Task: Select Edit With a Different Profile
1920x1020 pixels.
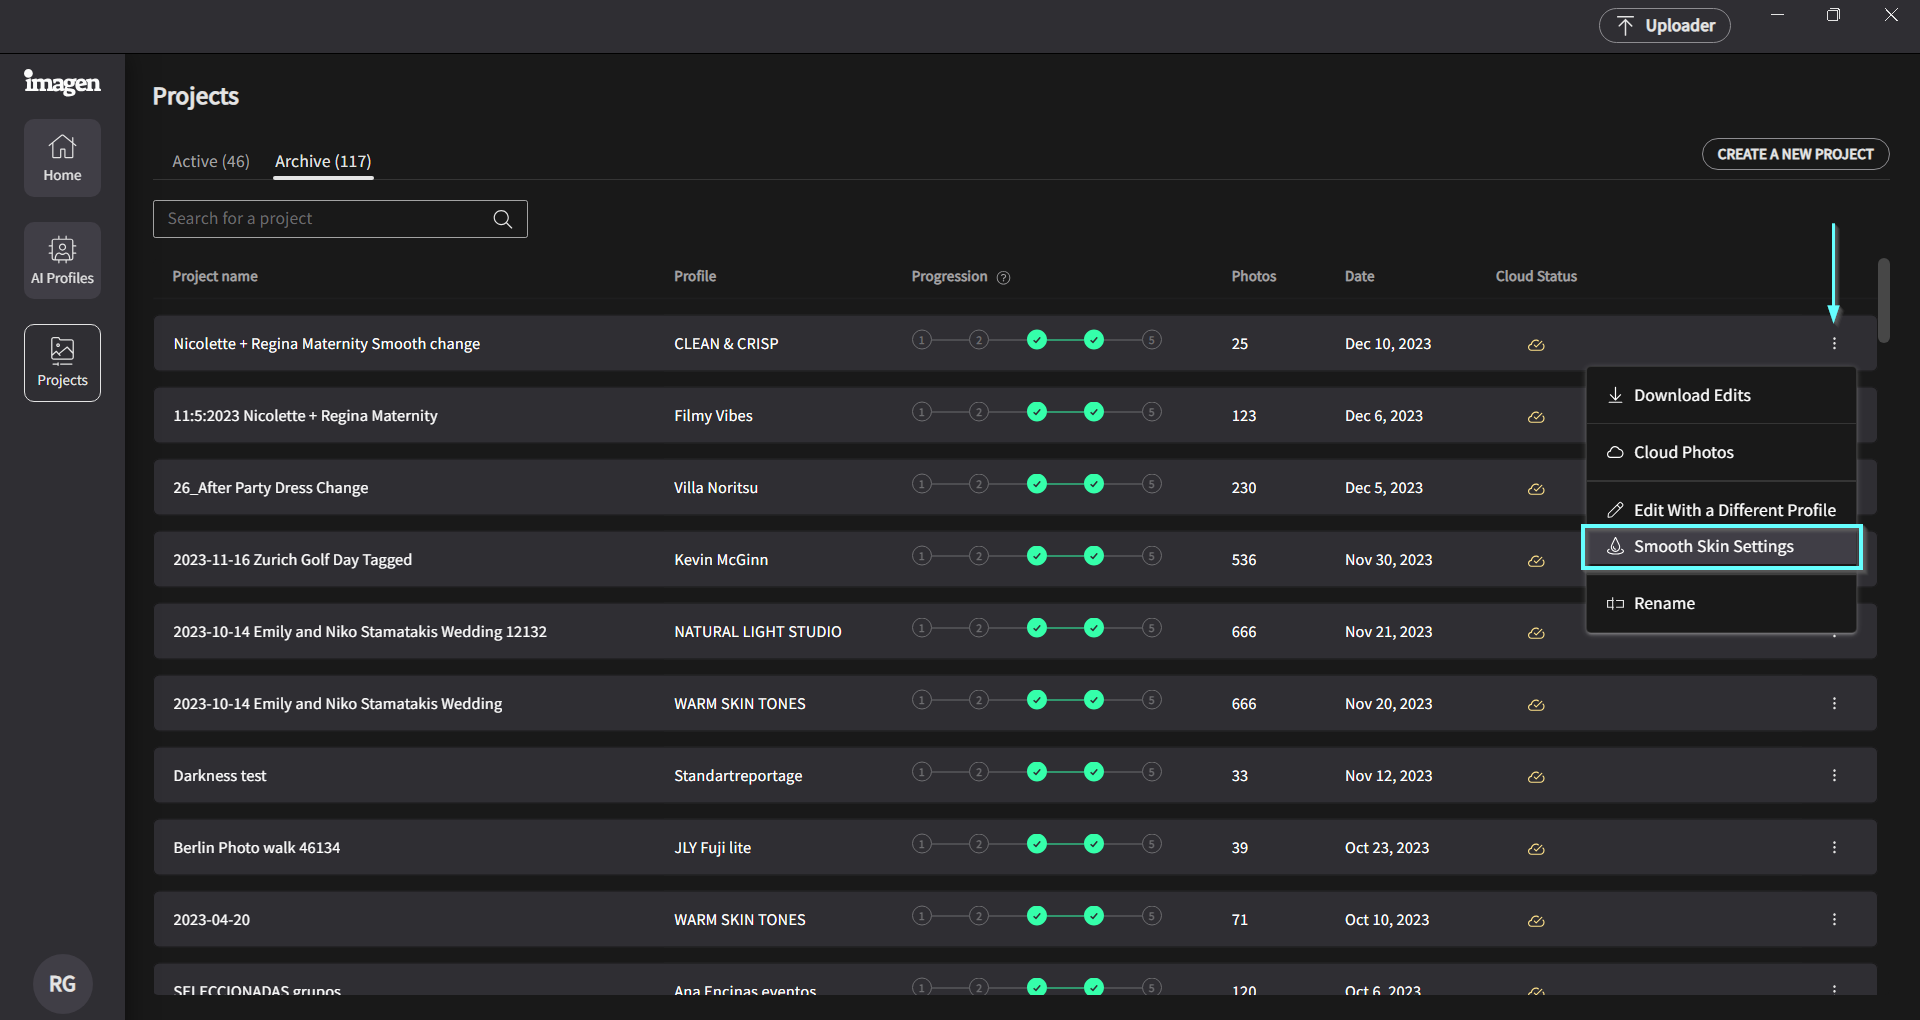Action: pos(1721,509)
